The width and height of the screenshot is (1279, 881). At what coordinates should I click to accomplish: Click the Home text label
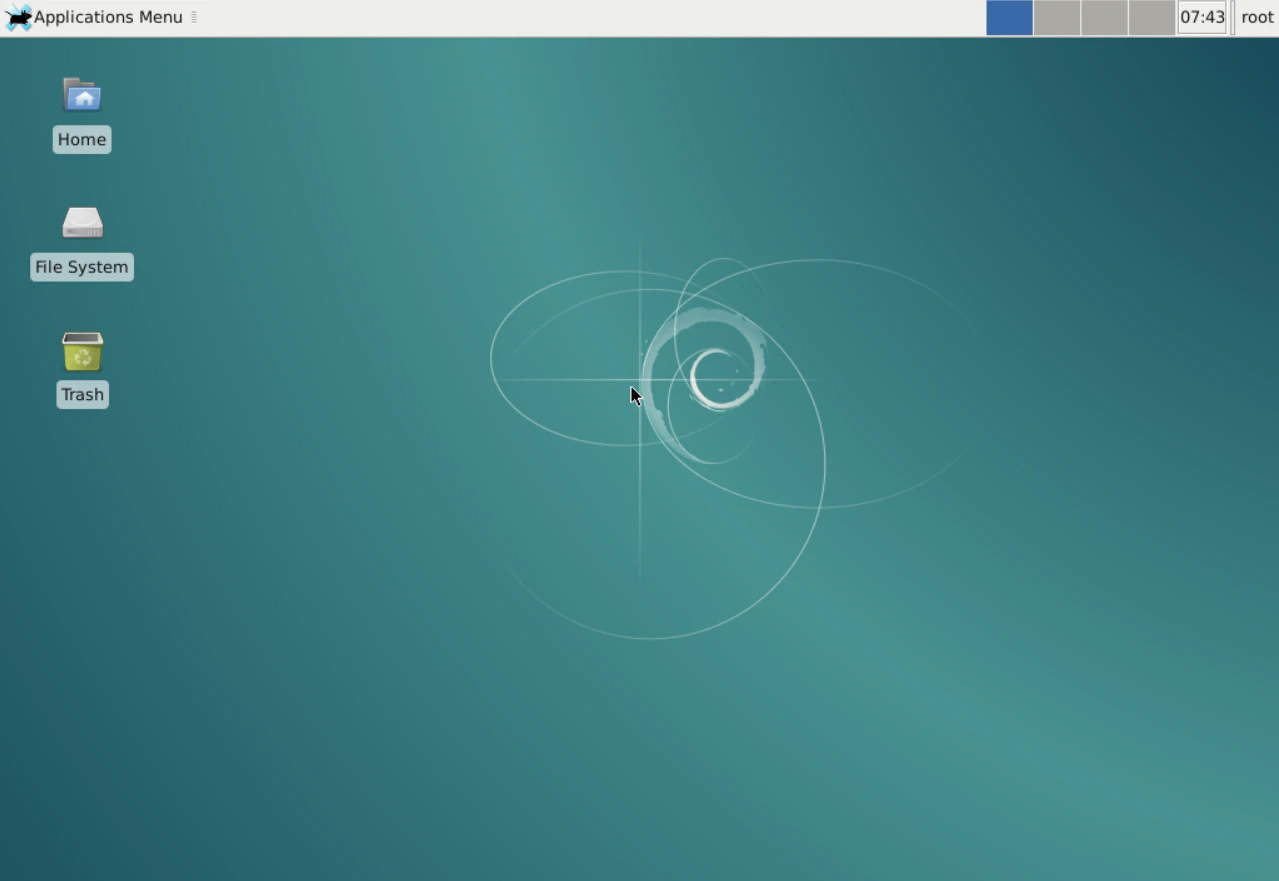pyautogui.click(x=81, y=139)
